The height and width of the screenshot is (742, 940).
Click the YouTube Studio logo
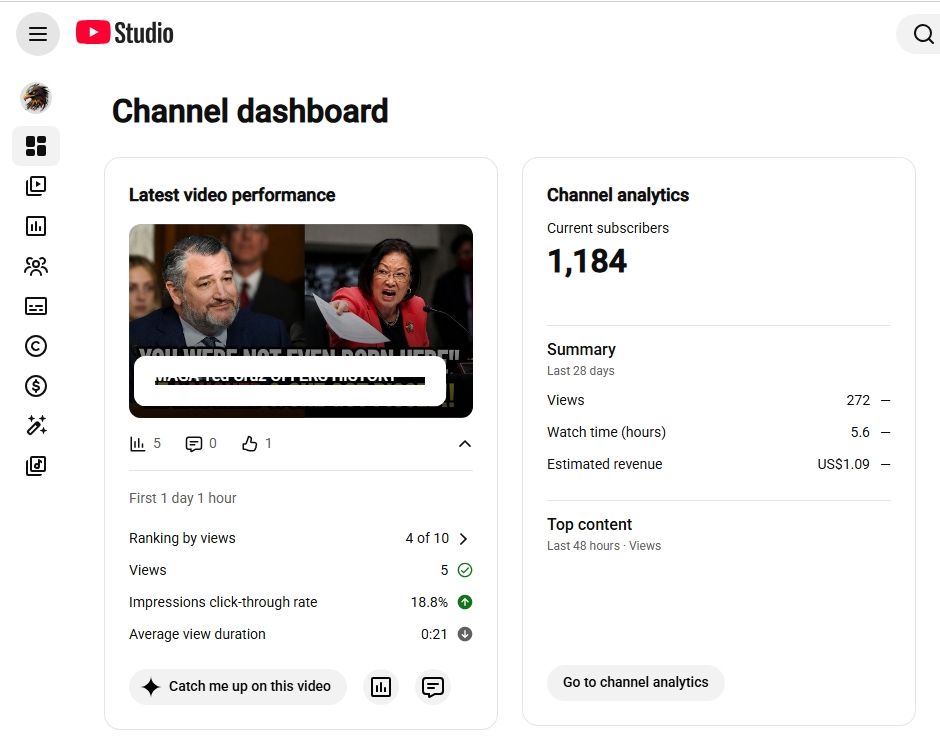125,33
